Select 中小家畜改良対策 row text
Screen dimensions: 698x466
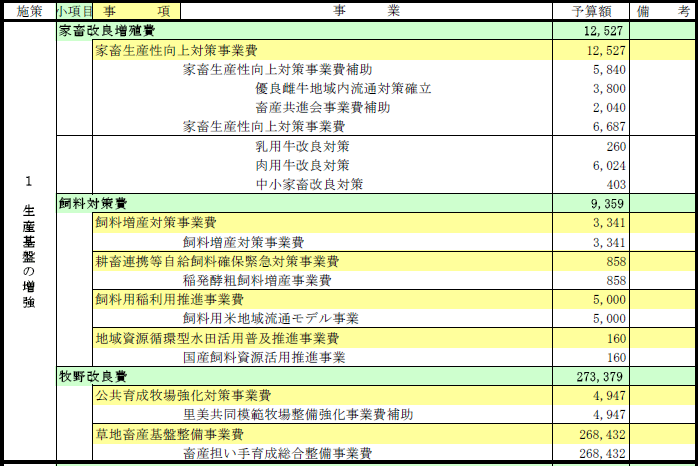309,184
